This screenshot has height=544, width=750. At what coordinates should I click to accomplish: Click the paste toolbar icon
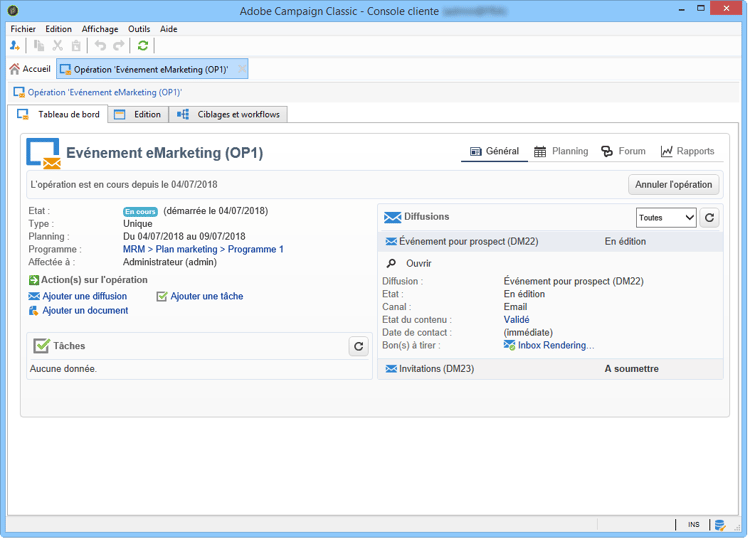click(x=76, y=46)
